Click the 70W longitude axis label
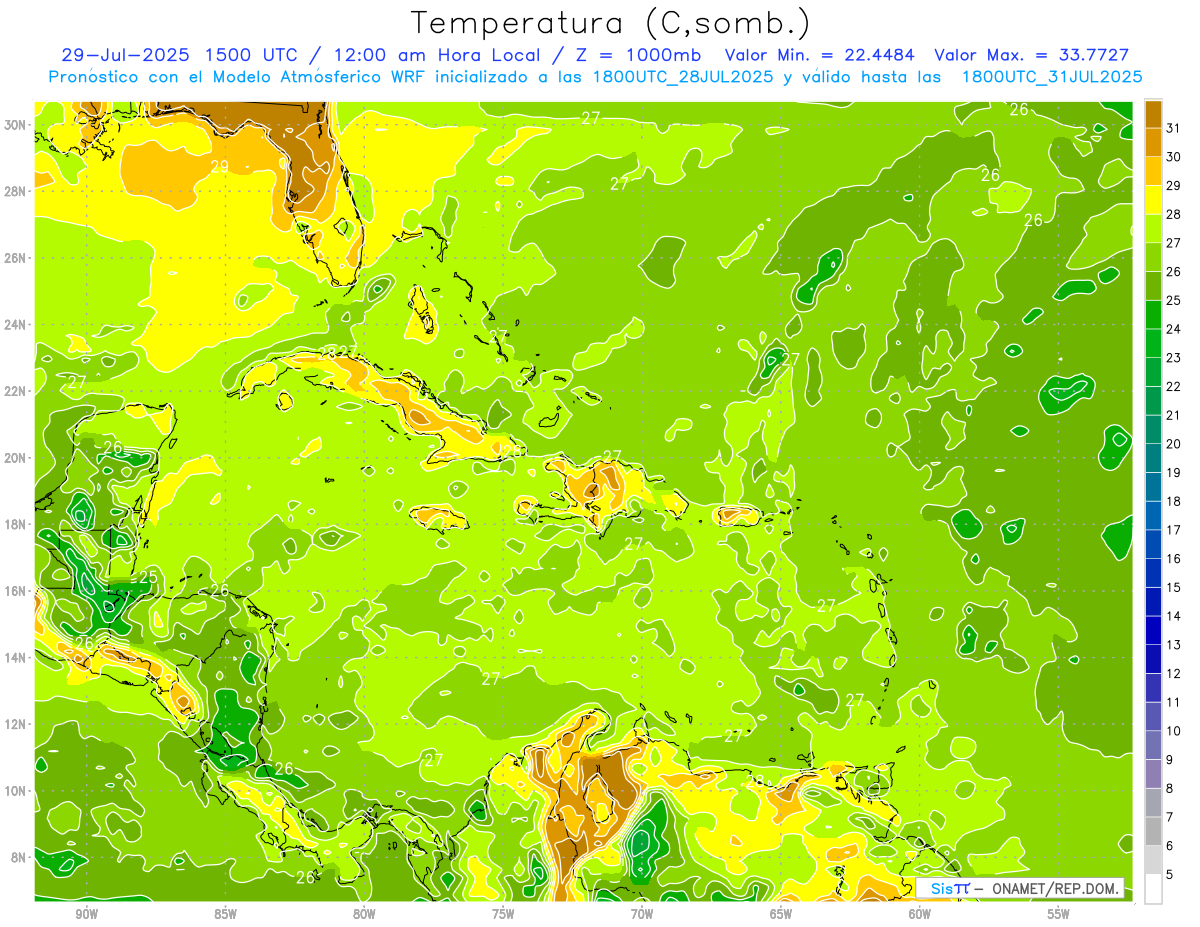 643,914
